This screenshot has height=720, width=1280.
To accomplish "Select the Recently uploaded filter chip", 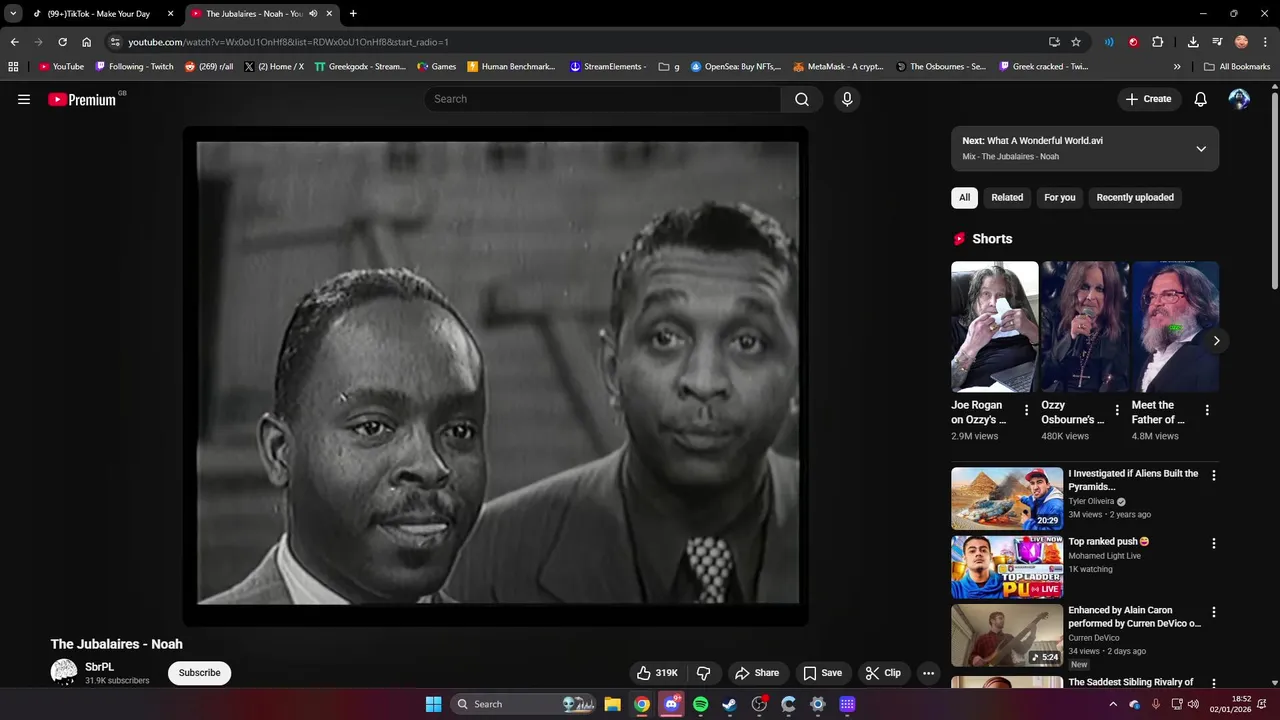I will pyautogui.click(x=1135, y=198).
